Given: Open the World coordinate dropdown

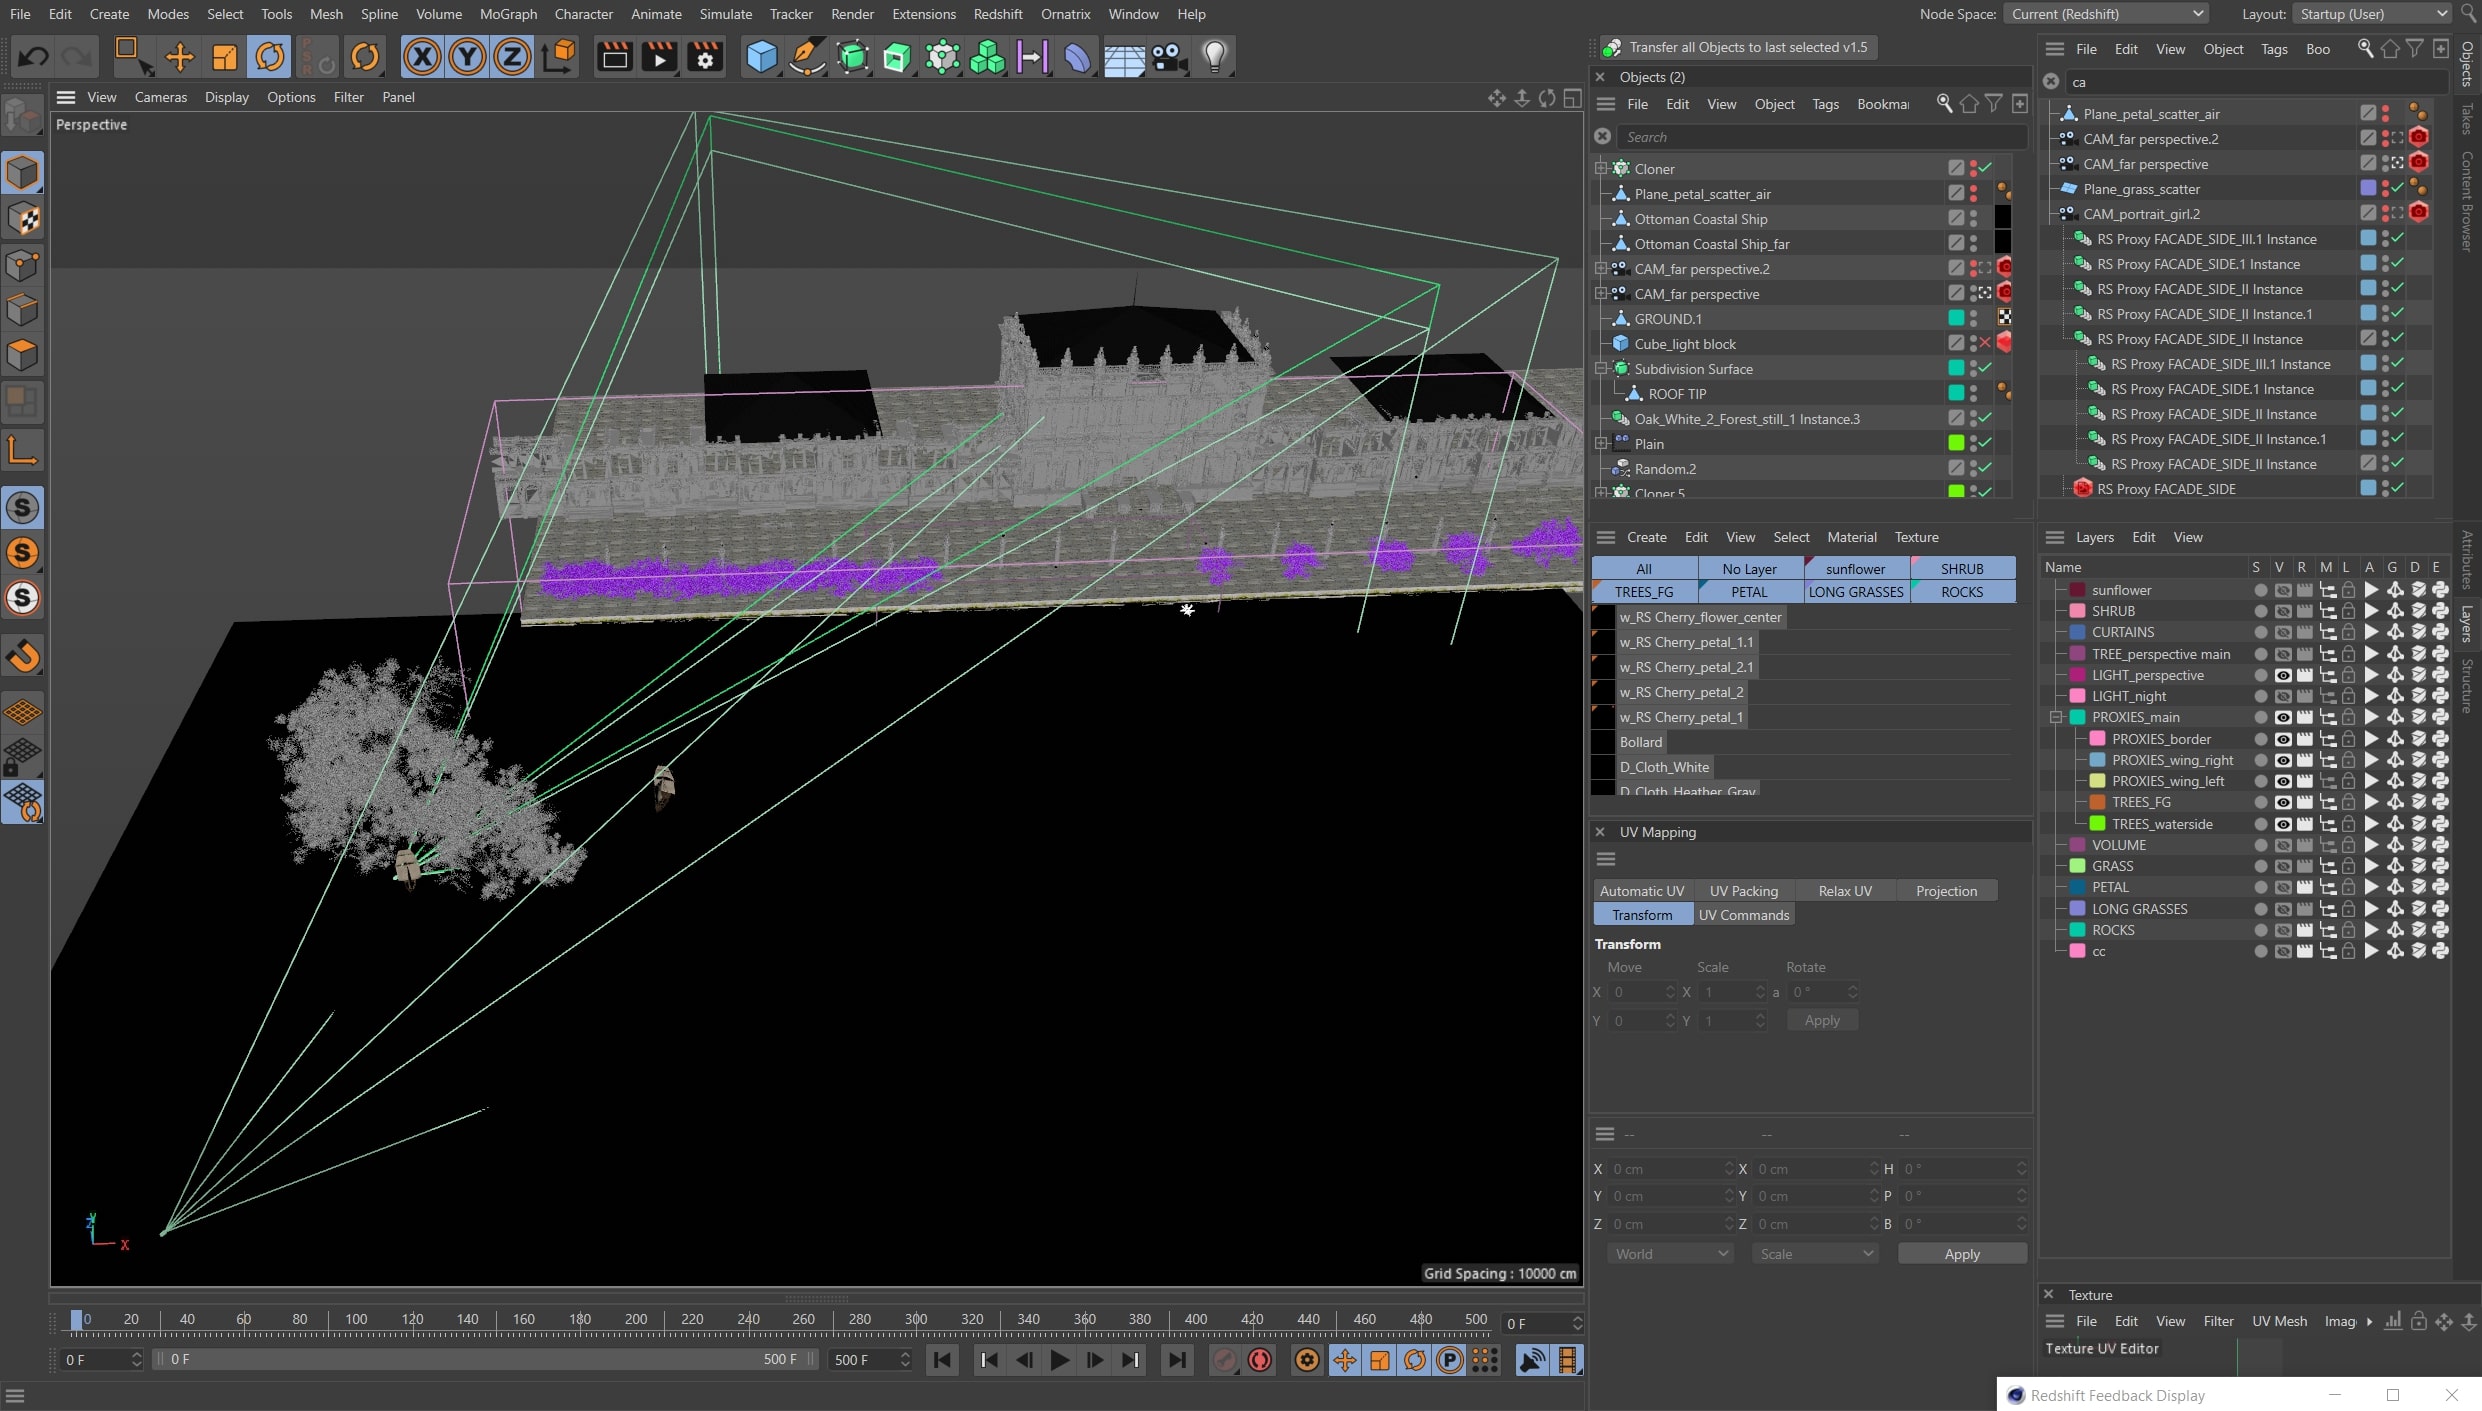Looking at the screenshot, I should (1669, 1254).
